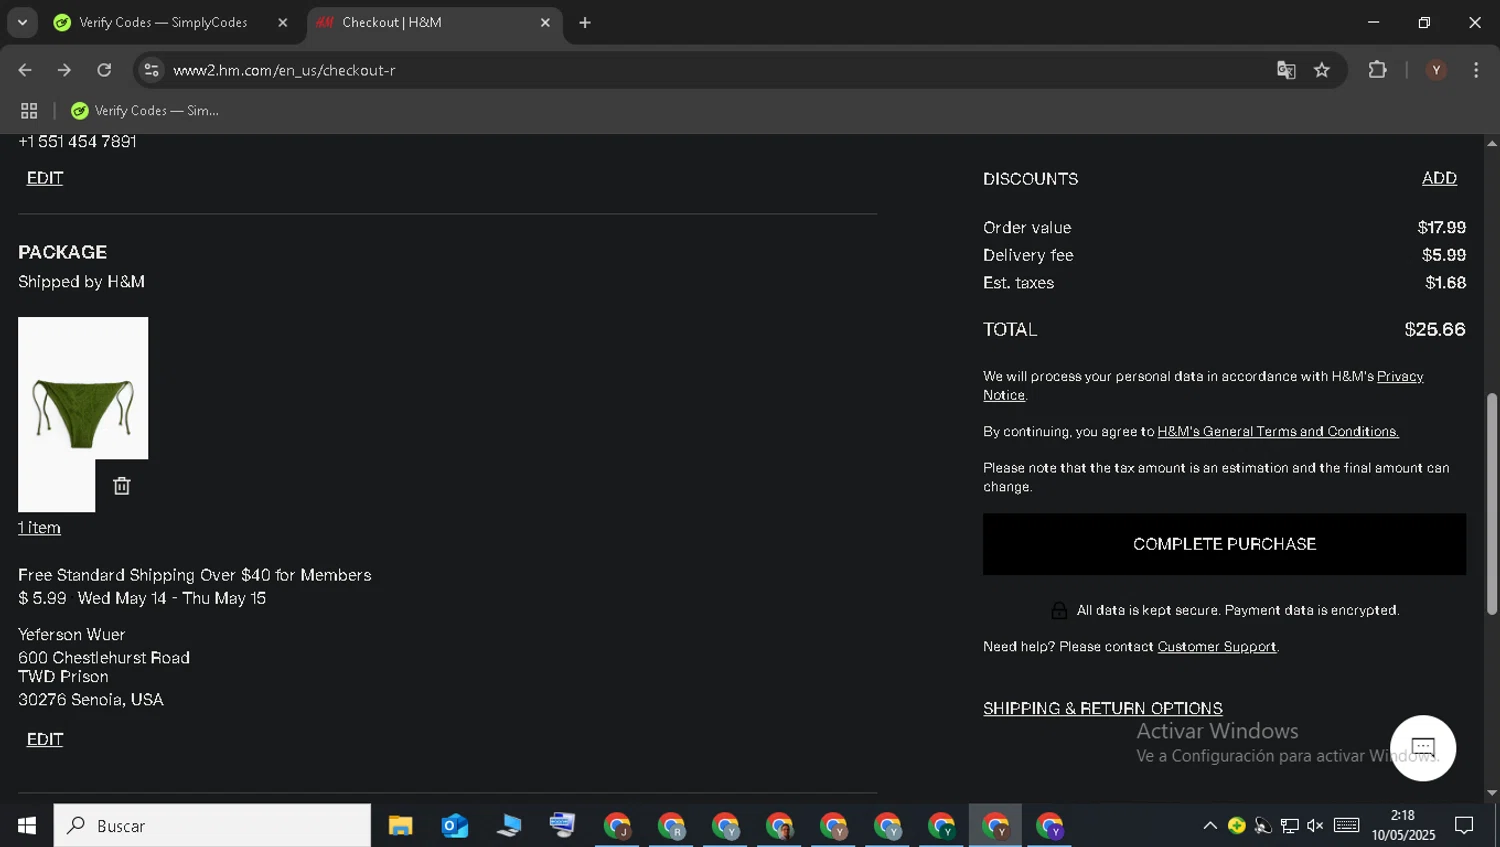This screenshot has height=847, width=1500.
Task: Open the network tray icon
Action: coord(1290,826)
